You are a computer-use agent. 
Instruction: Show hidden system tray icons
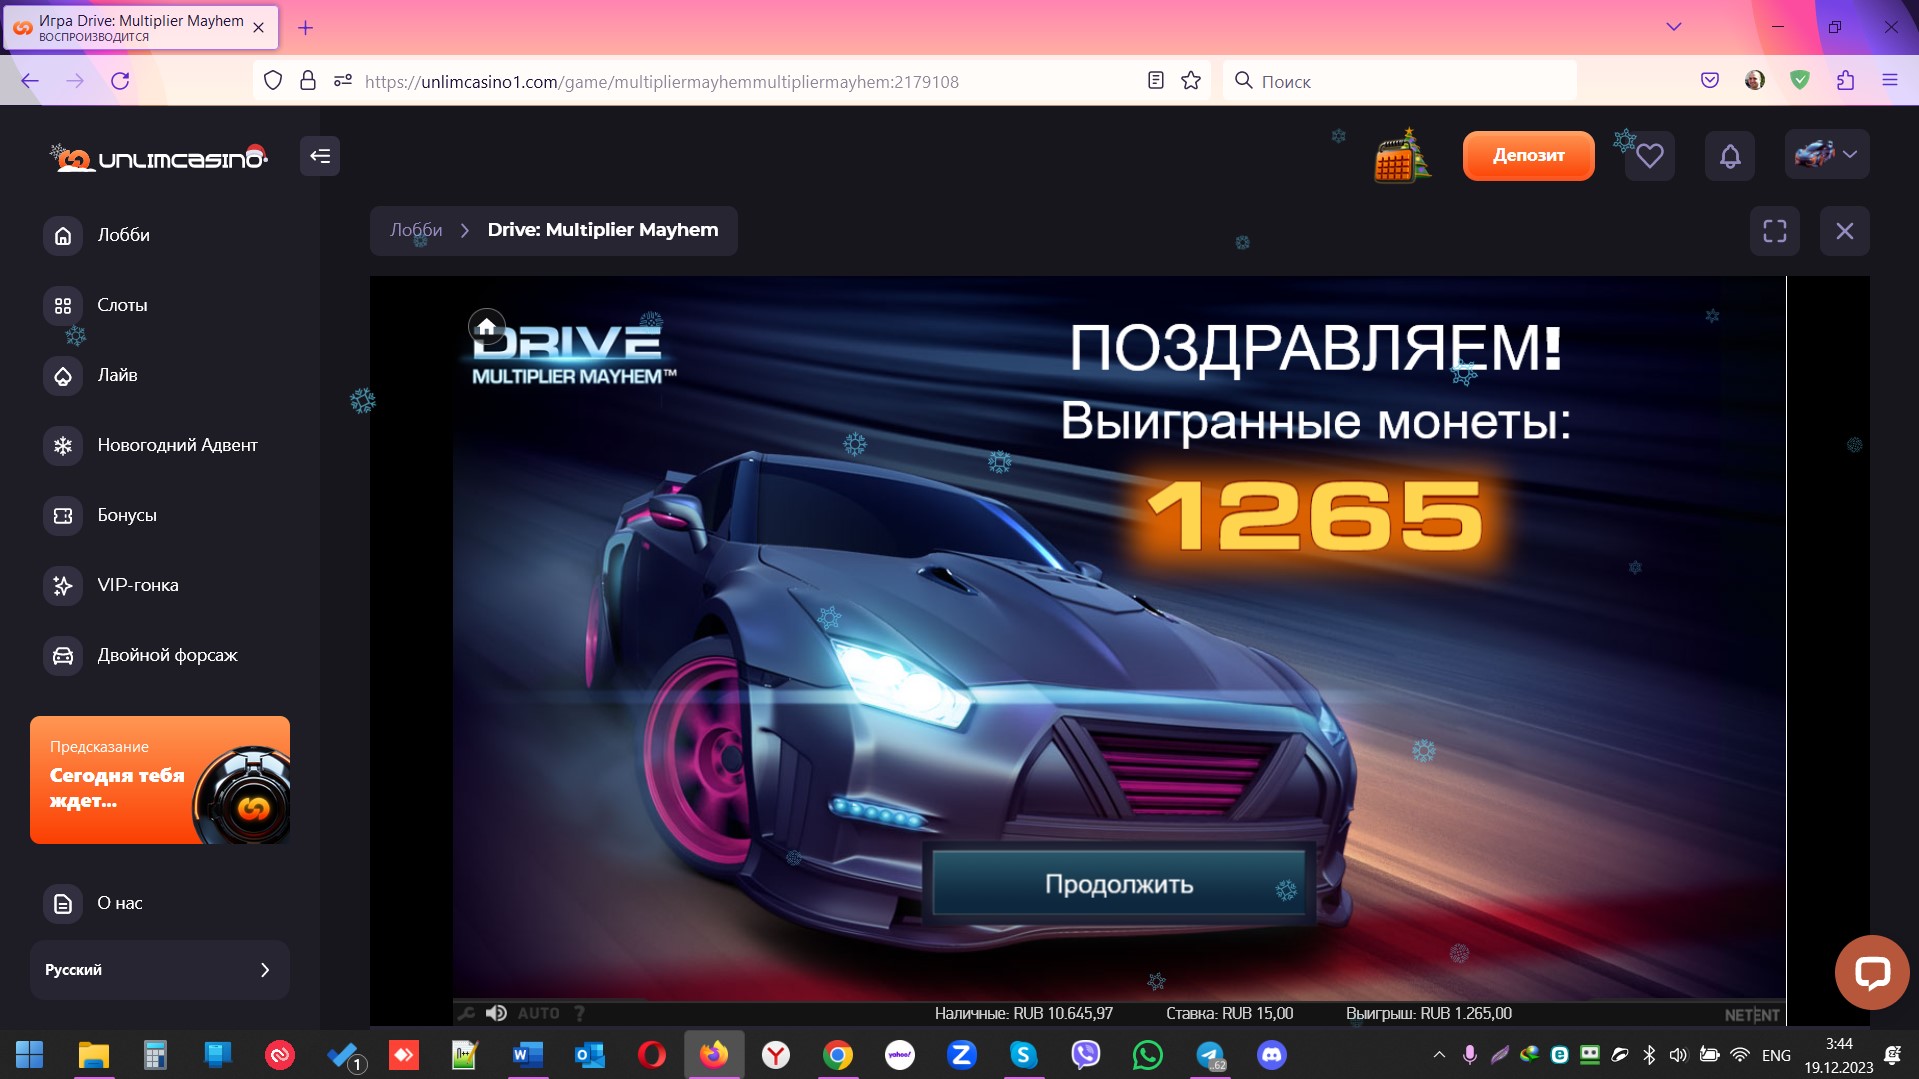pos(1439,1055)
